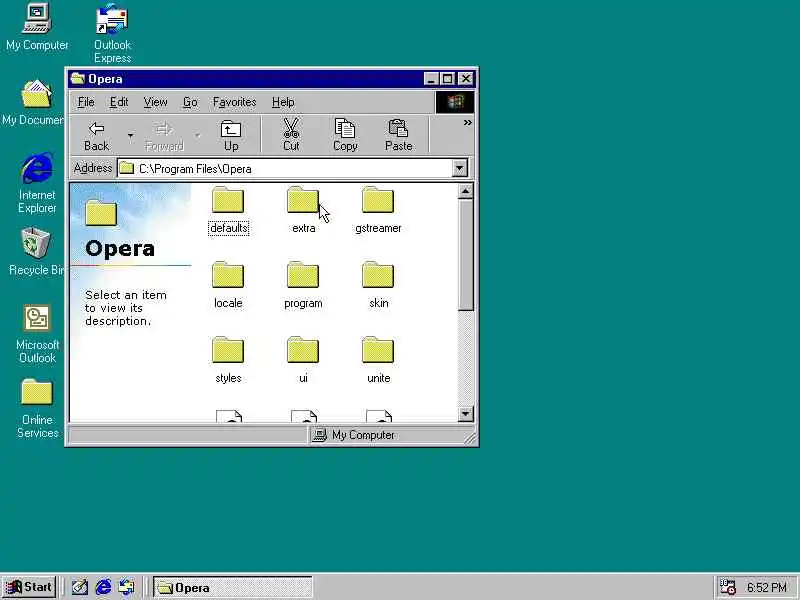Screen dimensions: 800x600
Task: Select the ui folder icon
Action: pyautogui.click(x=303, y=350)
